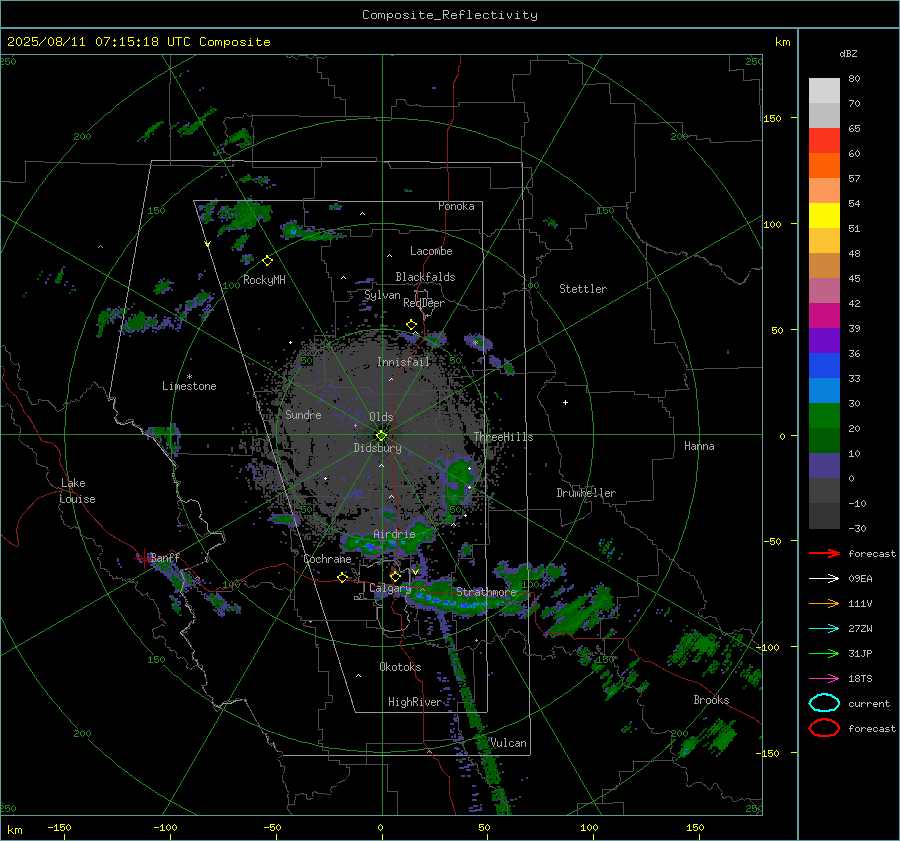900x841 pixels.
Task: Click the Stettler city label
Action: 583,289
